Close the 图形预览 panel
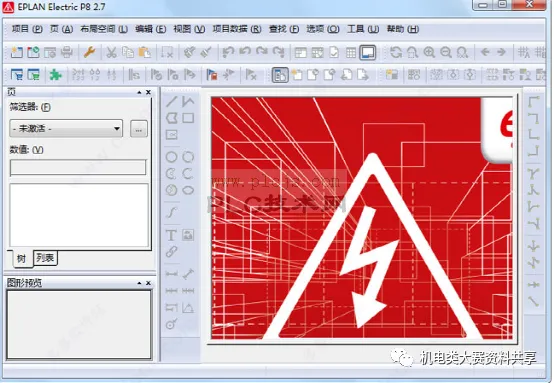 point(148,283)
